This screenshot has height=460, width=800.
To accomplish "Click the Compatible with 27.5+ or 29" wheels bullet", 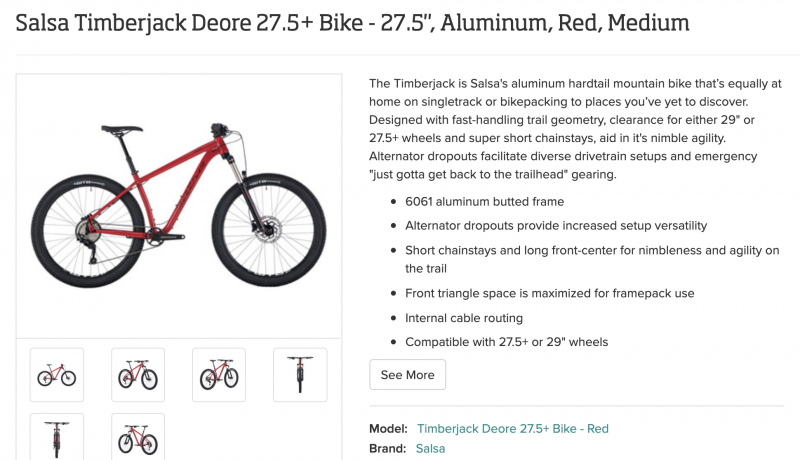I will [506, 342].
